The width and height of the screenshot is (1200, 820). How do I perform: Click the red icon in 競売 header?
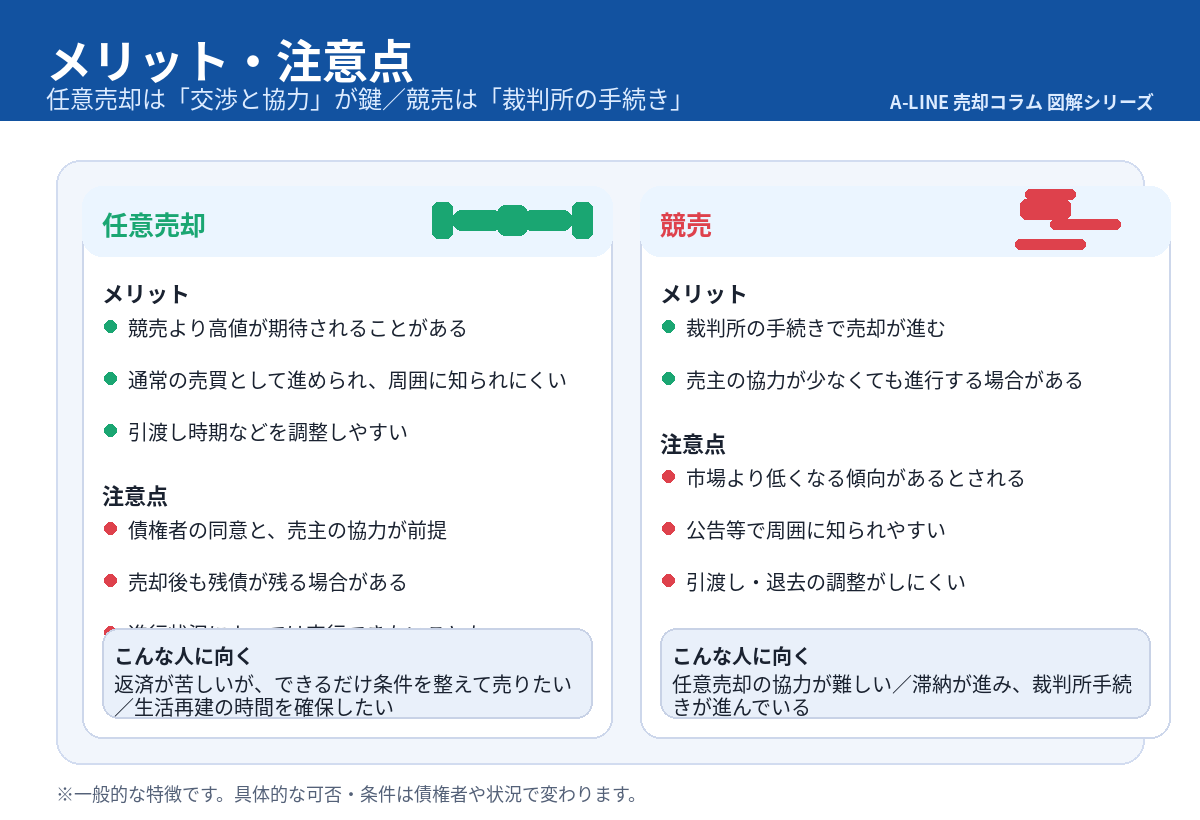point(1064,219)
